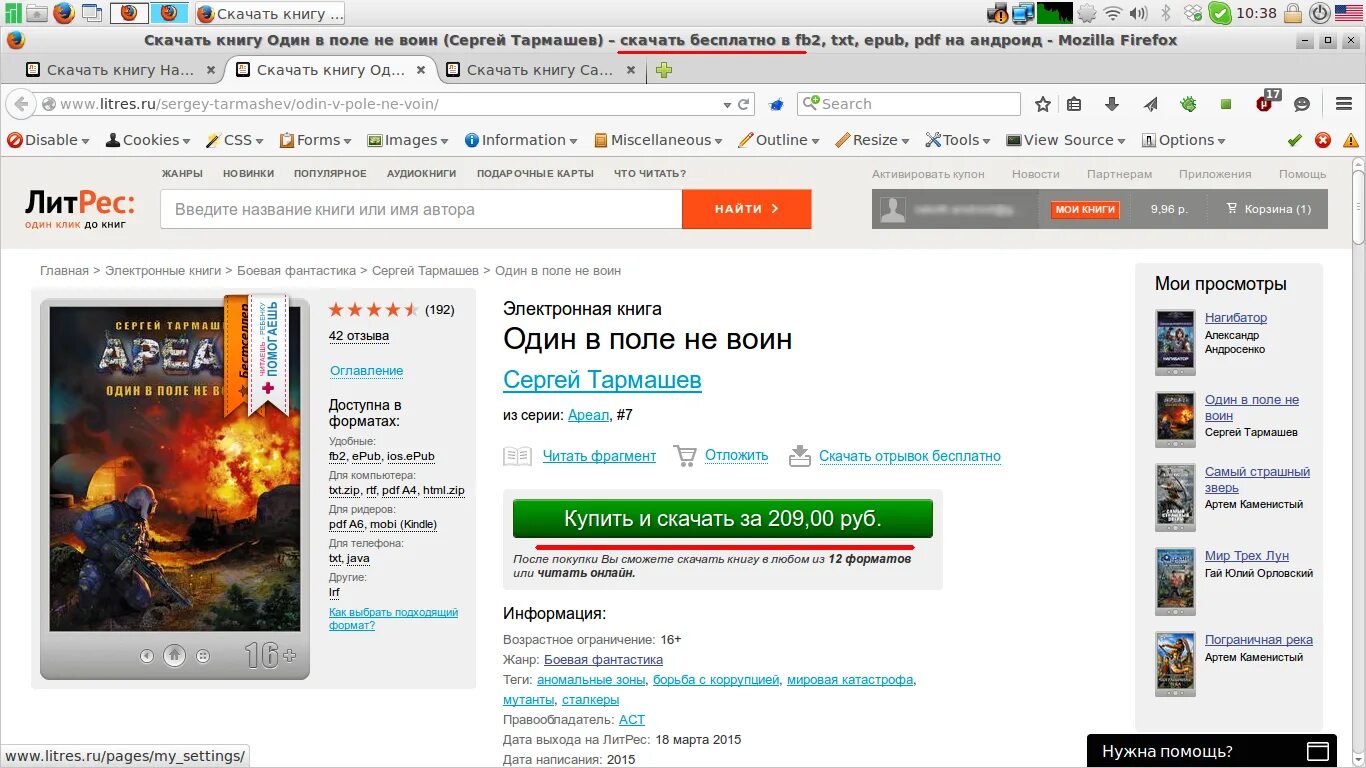Image resolution: width=1366 pixels, height=768 pixels.
Task: Open the uBlock icon with badge 17
Action: [x=1267, y=102]
